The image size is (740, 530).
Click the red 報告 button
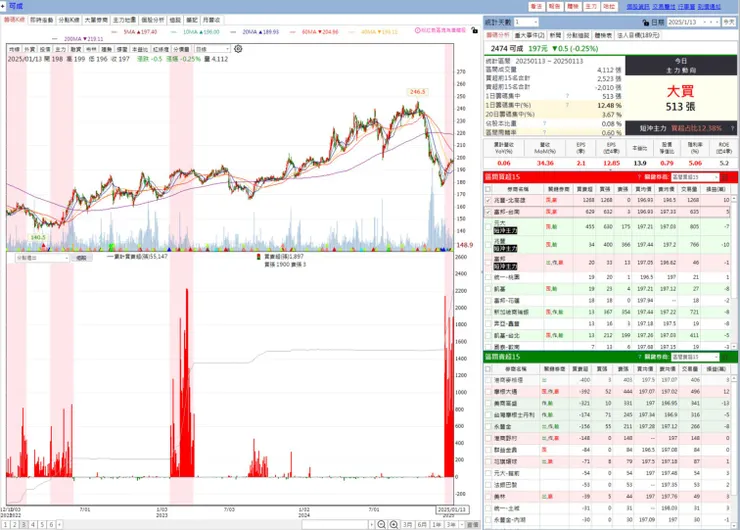point(554,7)
